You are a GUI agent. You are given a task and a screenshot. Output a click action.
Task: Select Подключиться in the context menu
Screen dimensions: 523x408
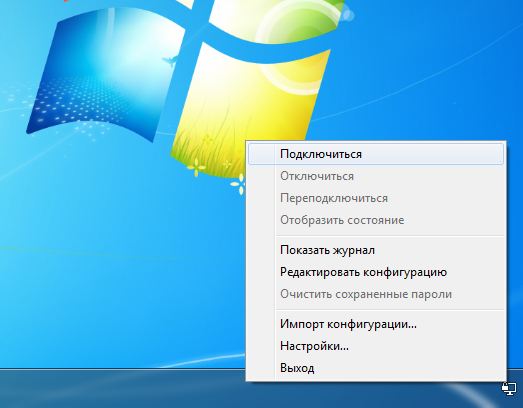pyautogui.click(x=376, y=154)
